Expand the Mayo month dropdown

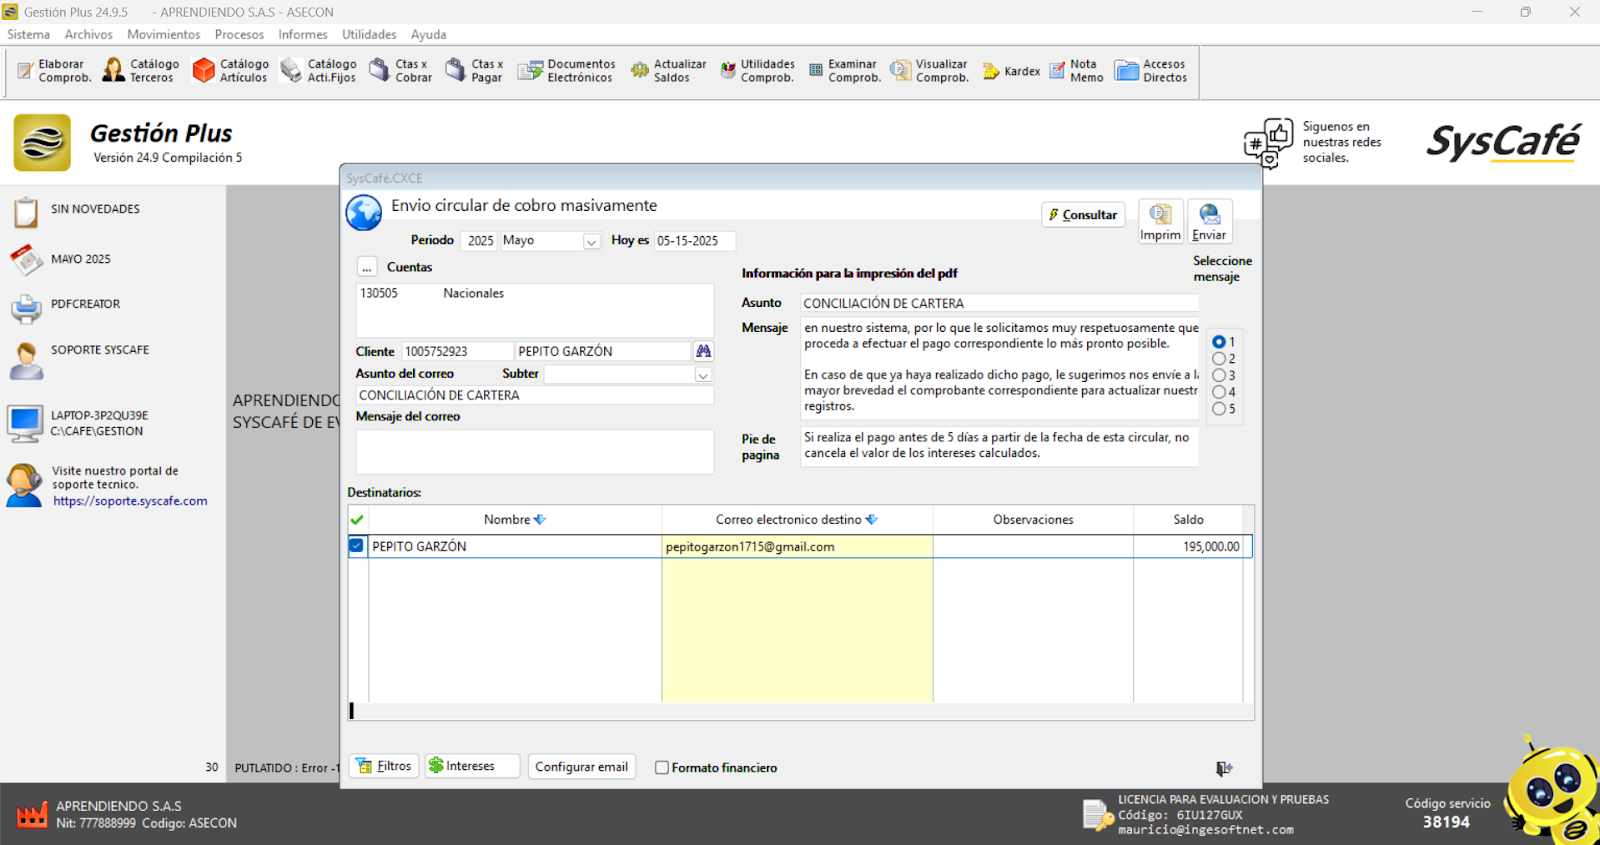[591, 241]
